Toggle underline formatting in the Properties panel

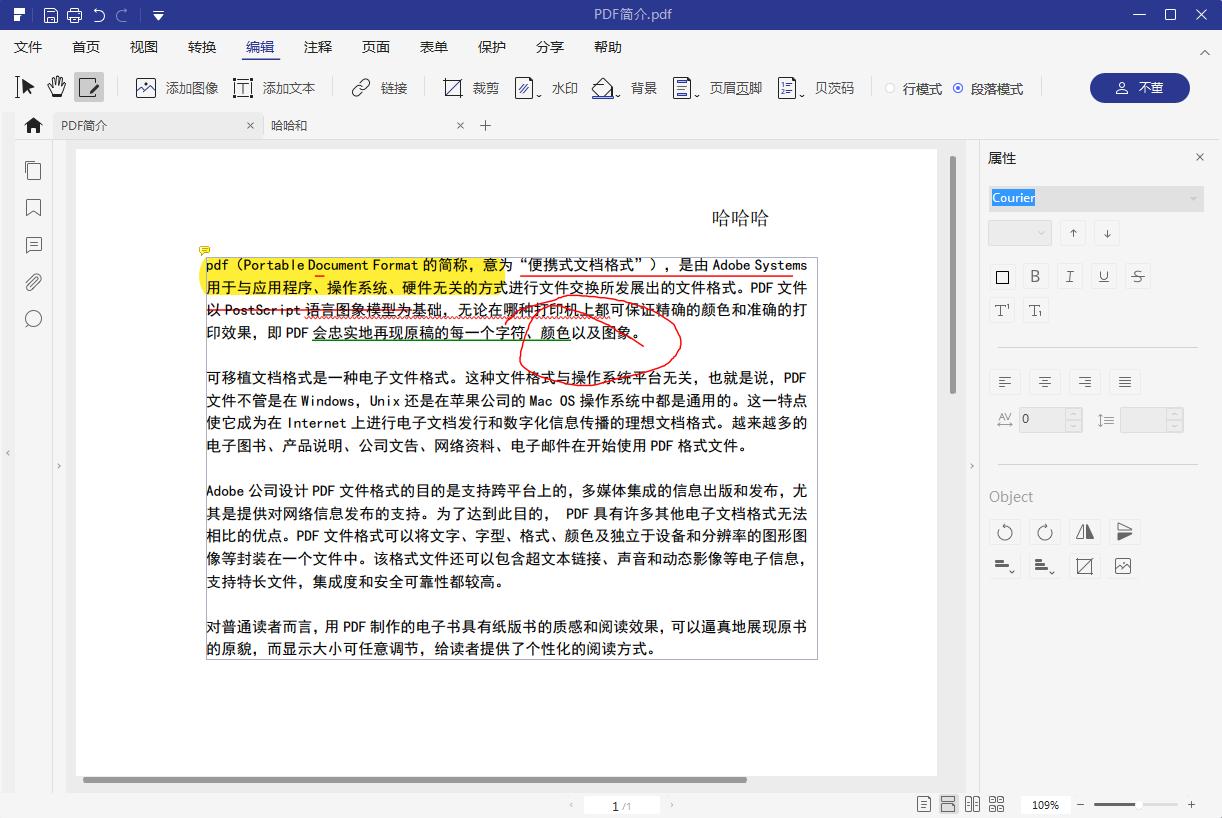[1103, 276]
